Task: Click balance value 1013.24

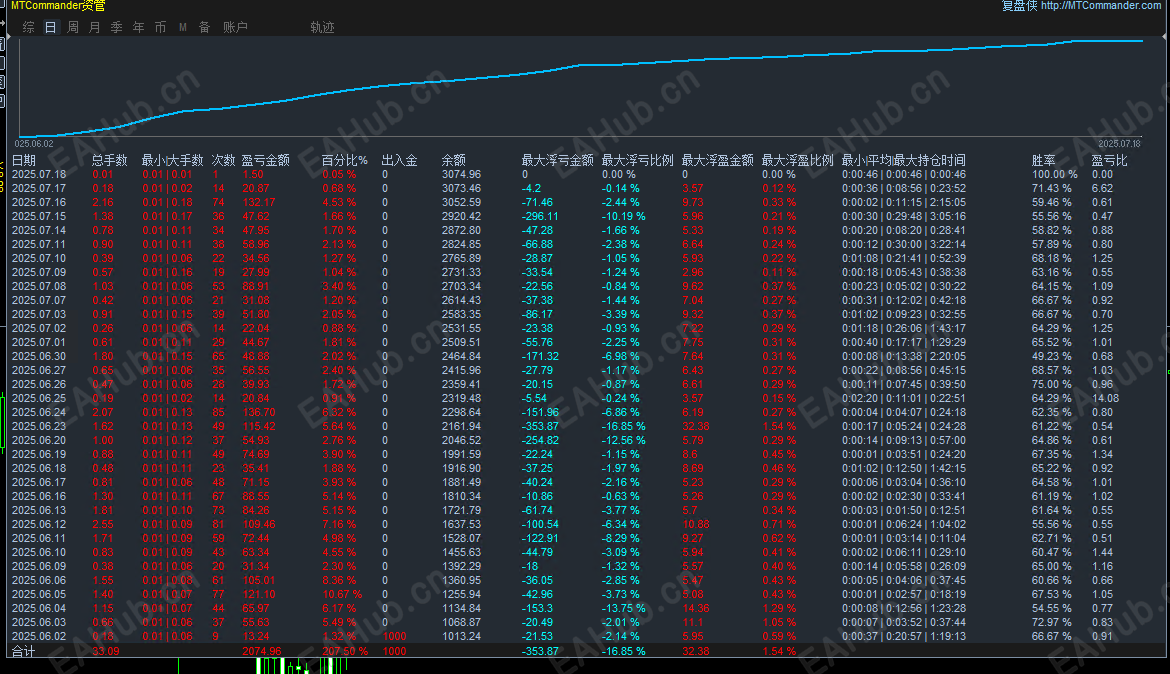Action: 461,636
